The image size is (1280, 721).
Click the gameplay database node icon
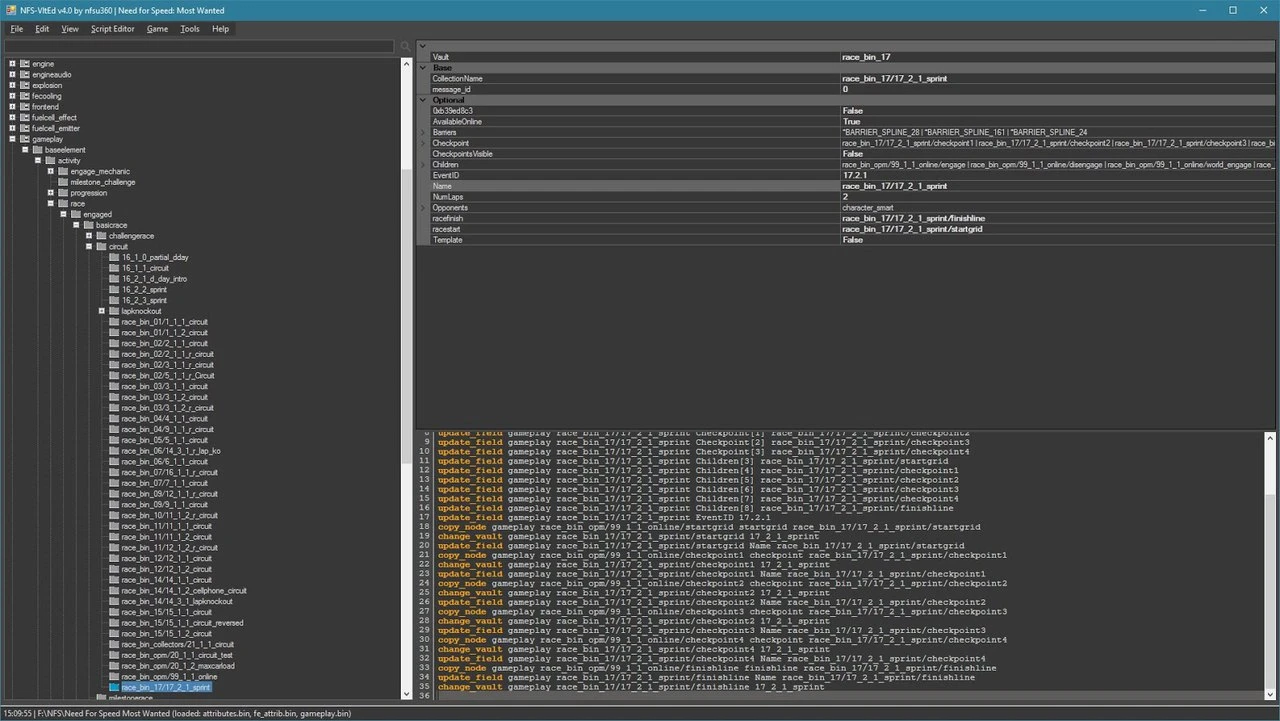(25, 139)
